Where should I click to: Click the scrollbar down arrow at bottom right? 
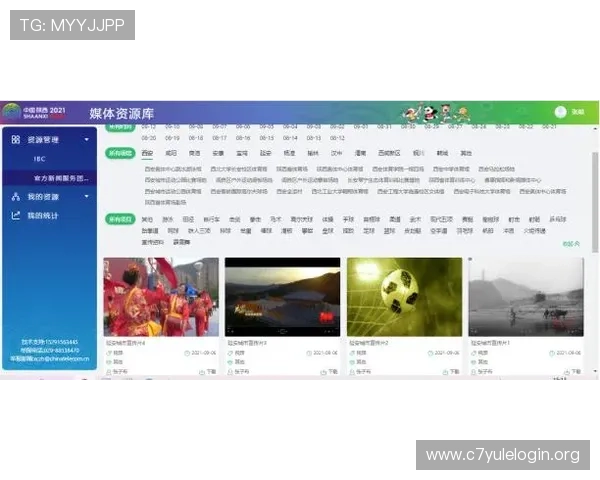pyautogui.click(x=595, y=371)
